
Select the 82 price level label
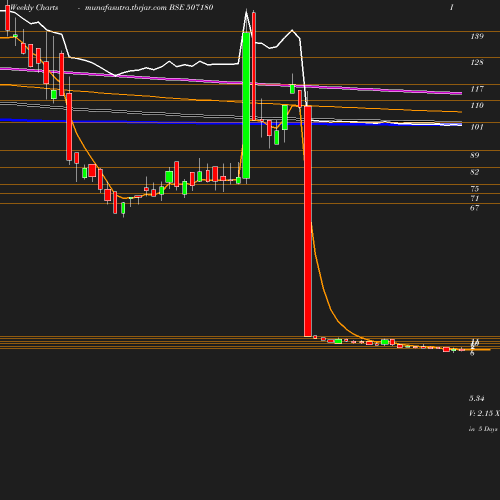point(475,172)
